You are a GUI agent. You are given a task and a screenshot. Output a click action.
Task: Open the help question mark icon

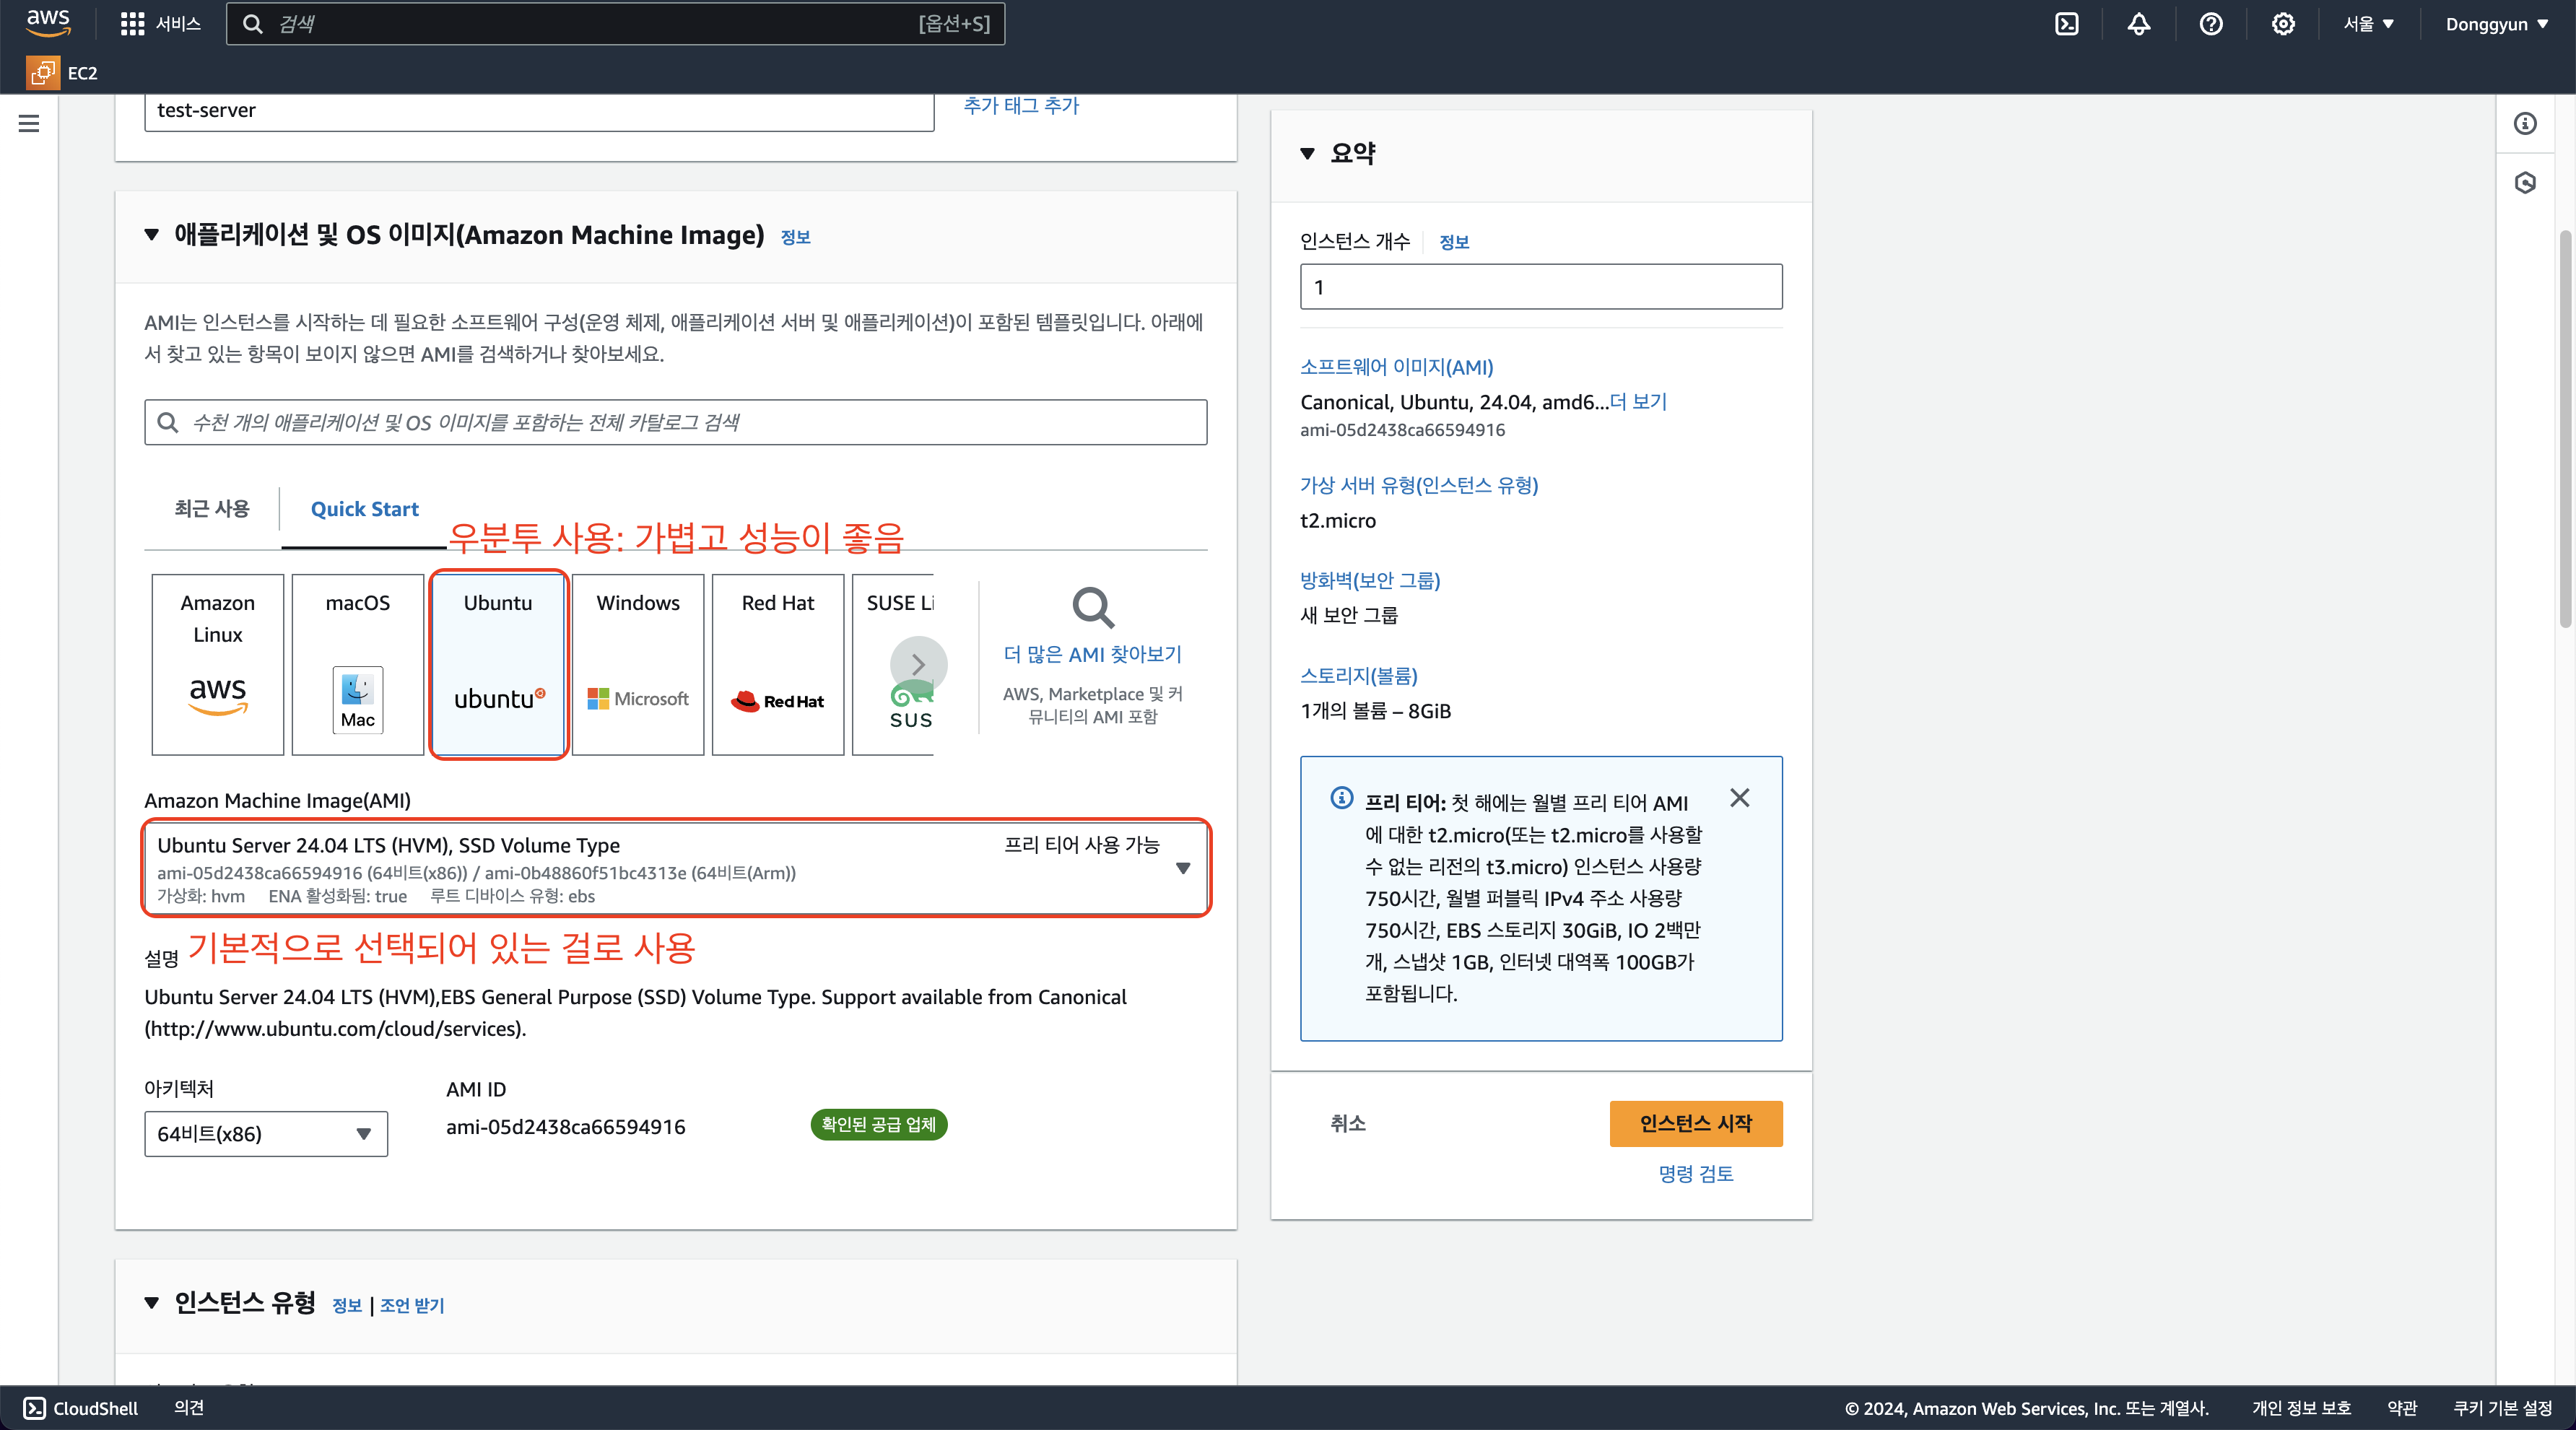click(2210, 24)
